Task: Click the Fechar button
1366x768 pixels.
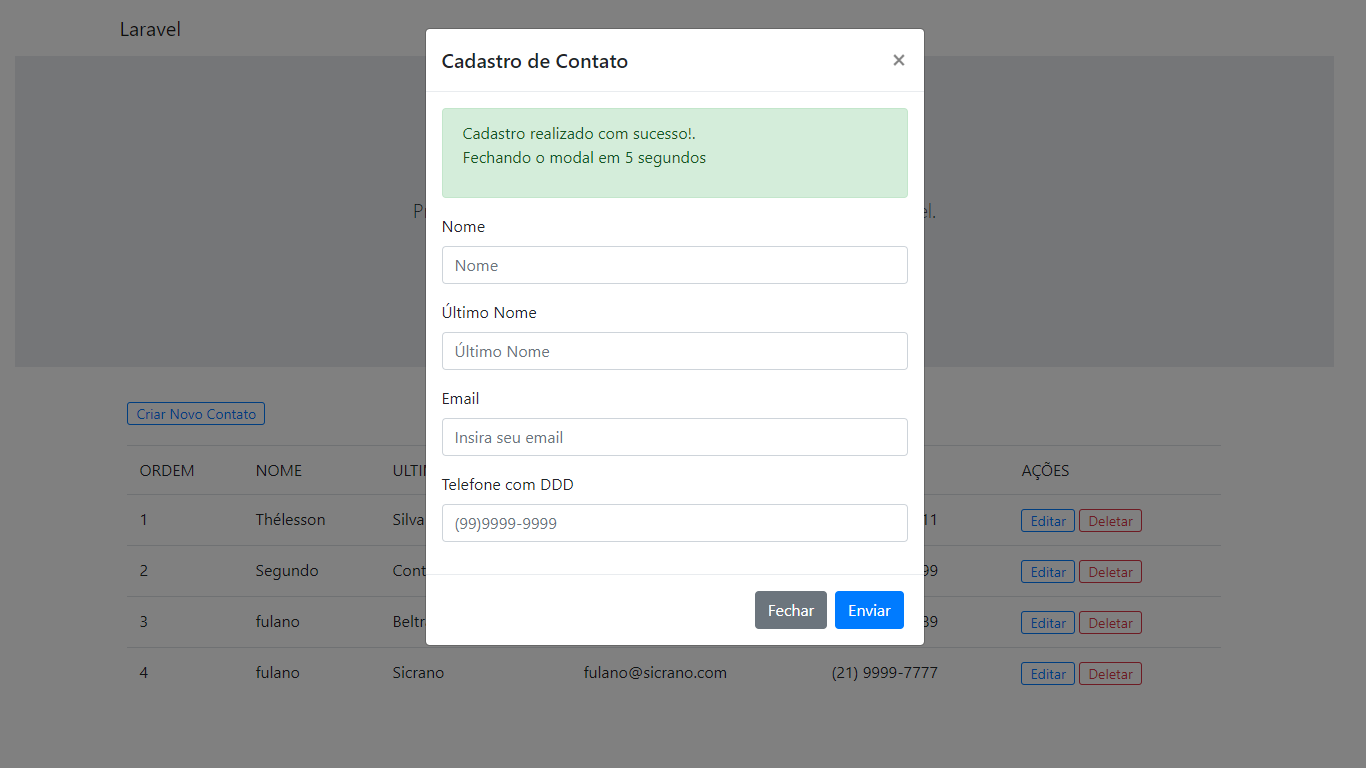Action: point(791,610)
